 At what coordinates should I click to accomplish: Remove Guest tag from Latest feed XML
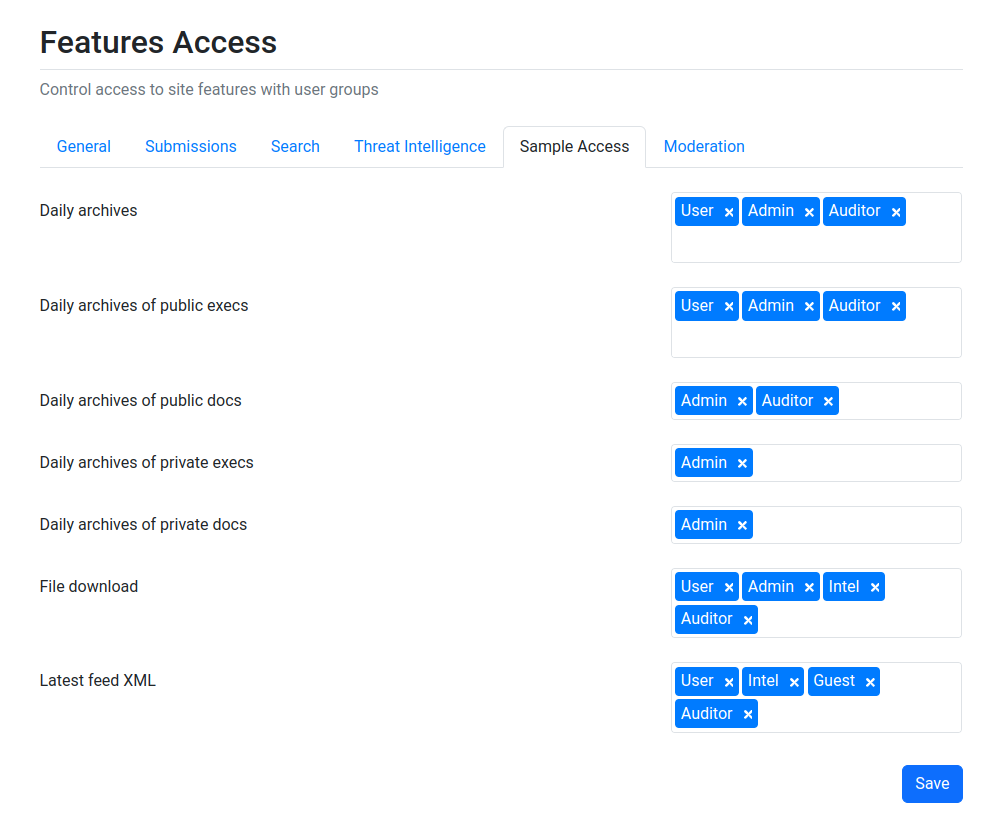[870, 682]
